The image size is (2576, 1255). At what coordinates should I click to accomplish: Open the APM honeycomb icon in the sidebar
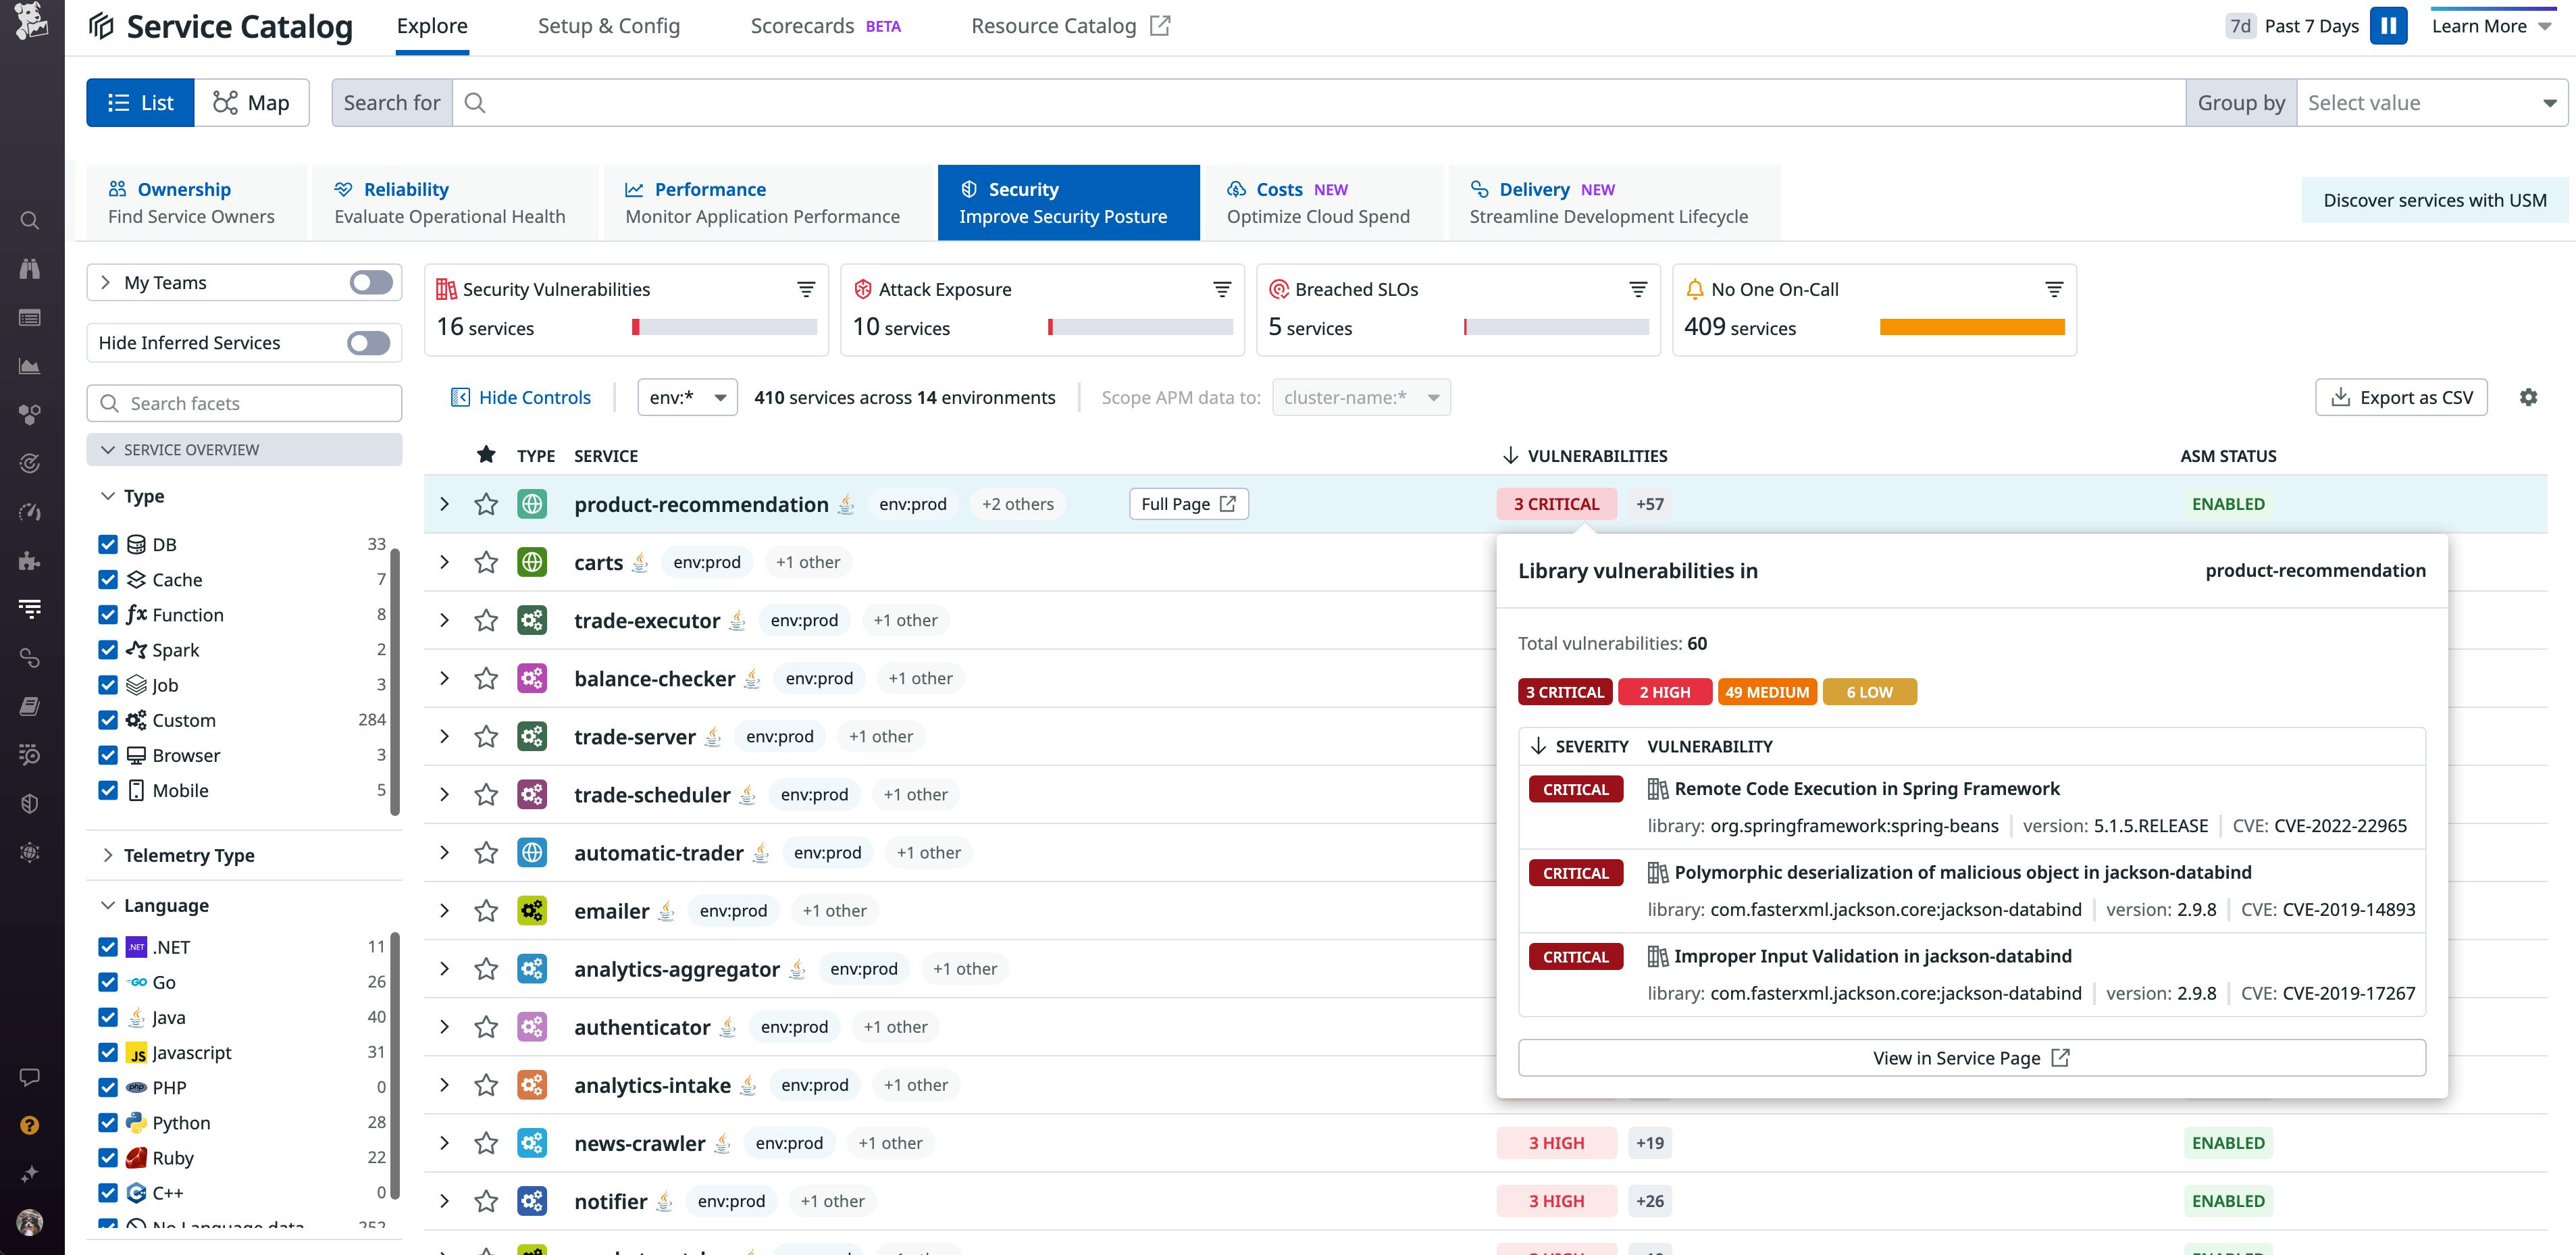(x=30, y=415)
